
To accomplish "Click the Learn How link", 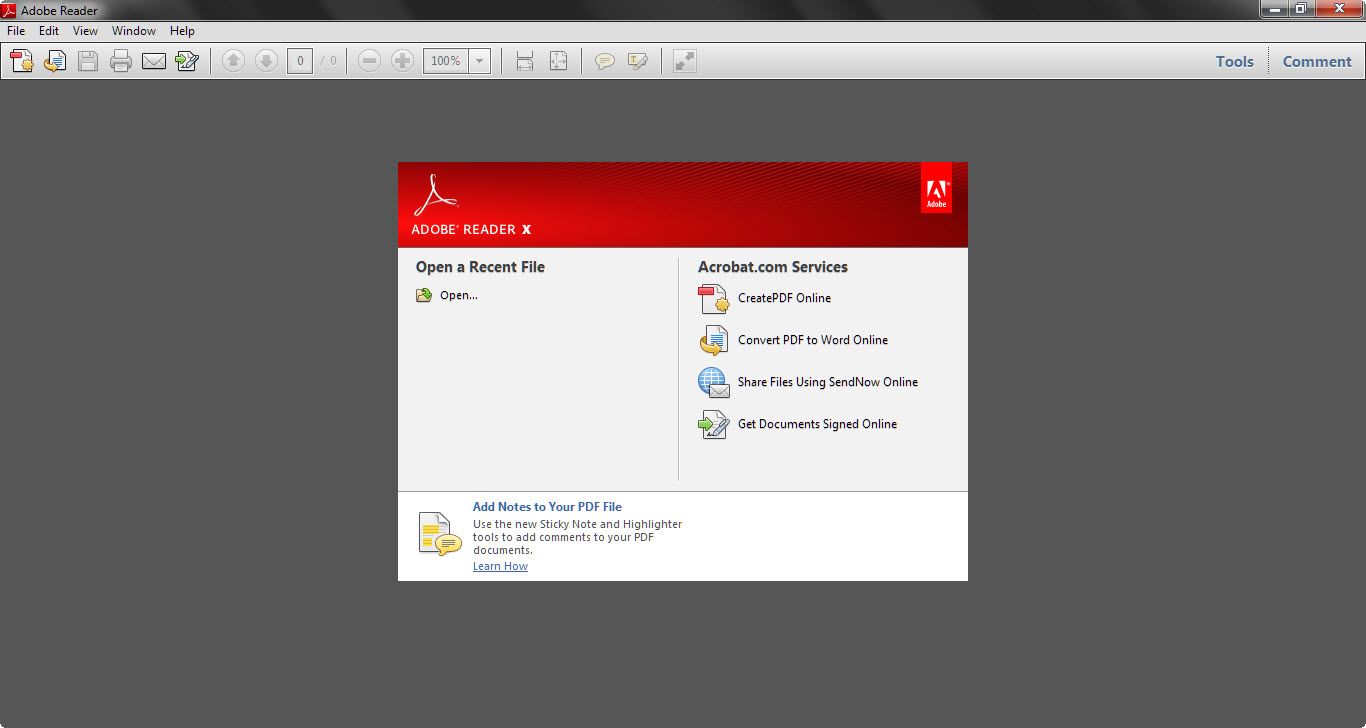I will [x=500, y=566].
